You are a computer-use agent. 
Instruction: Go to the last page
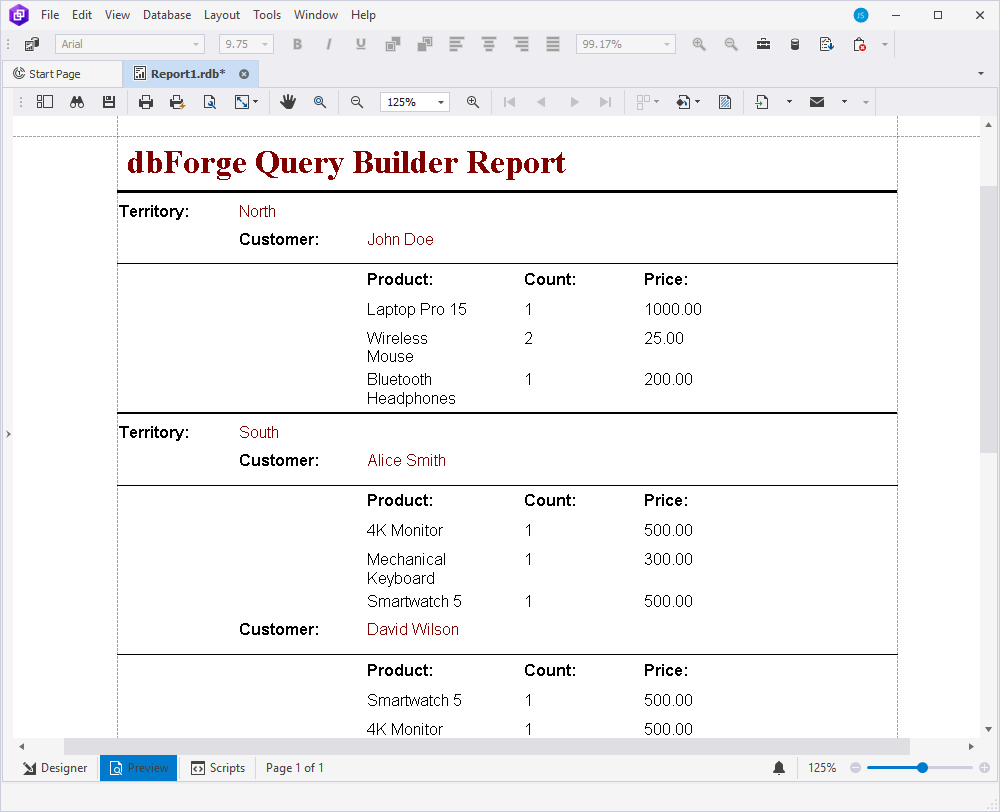pos(605,102)
